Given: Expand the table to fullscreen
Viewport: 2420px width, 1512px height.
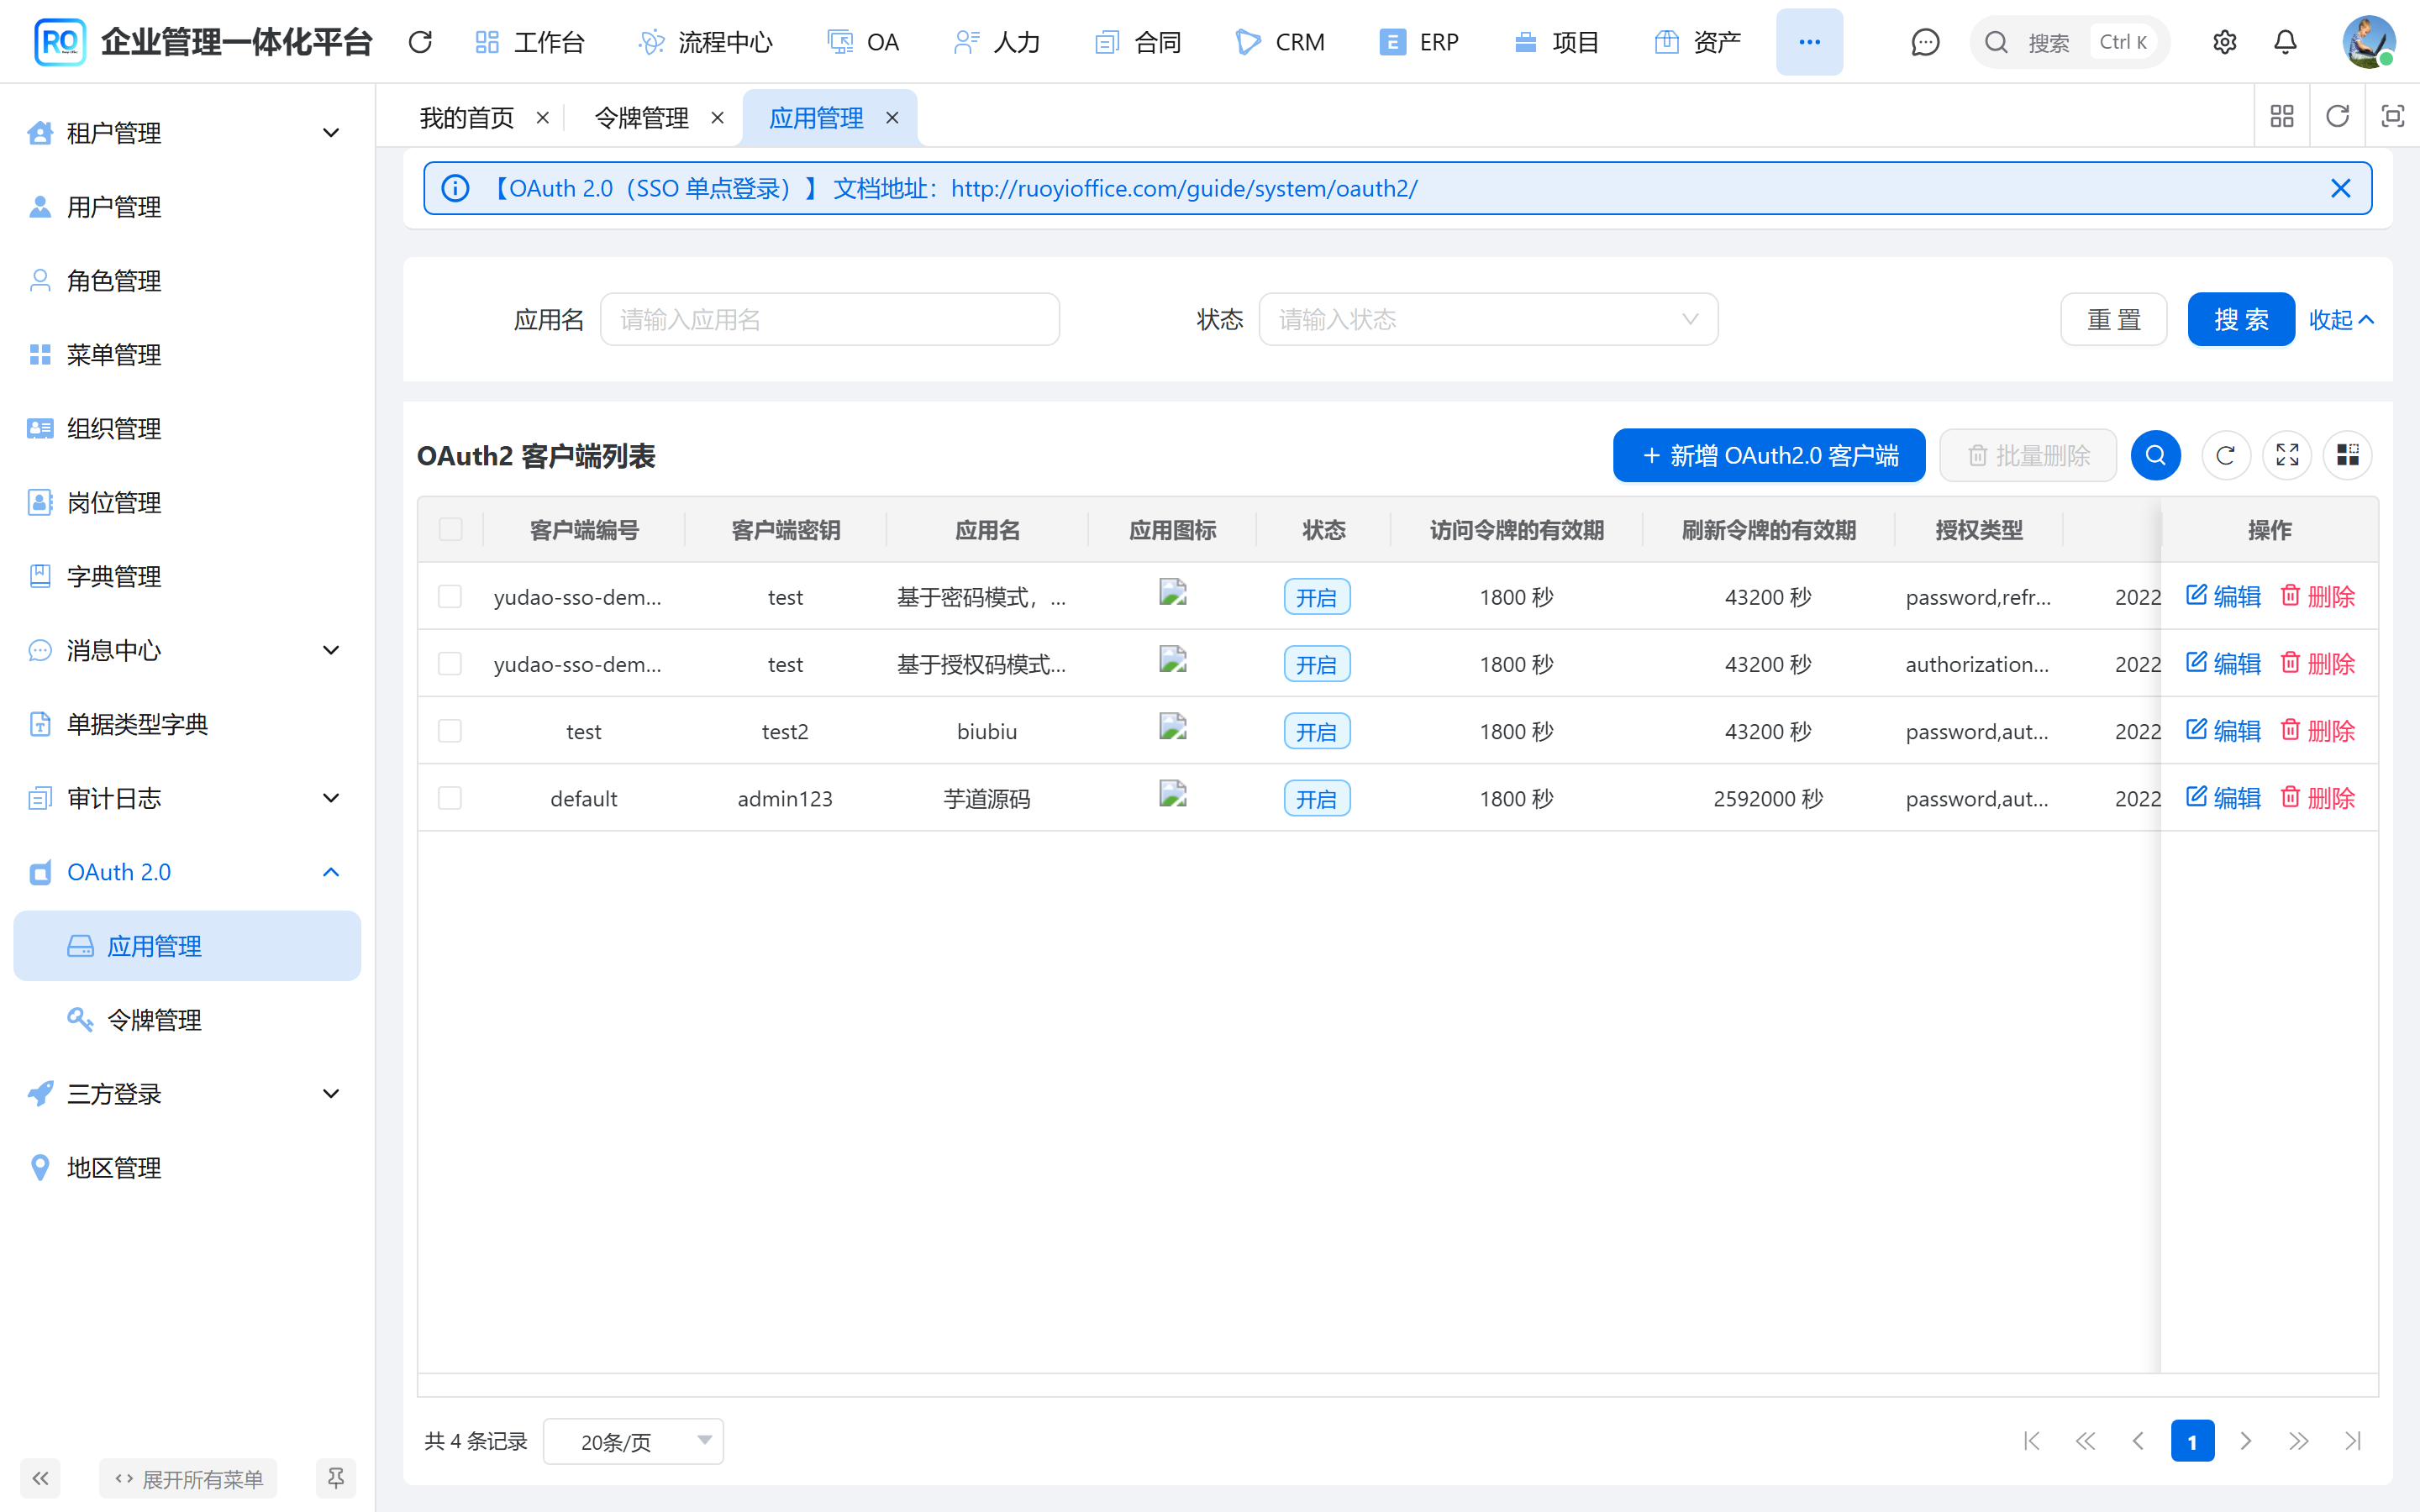Looking at the screenshot, I should point(2287,455).
